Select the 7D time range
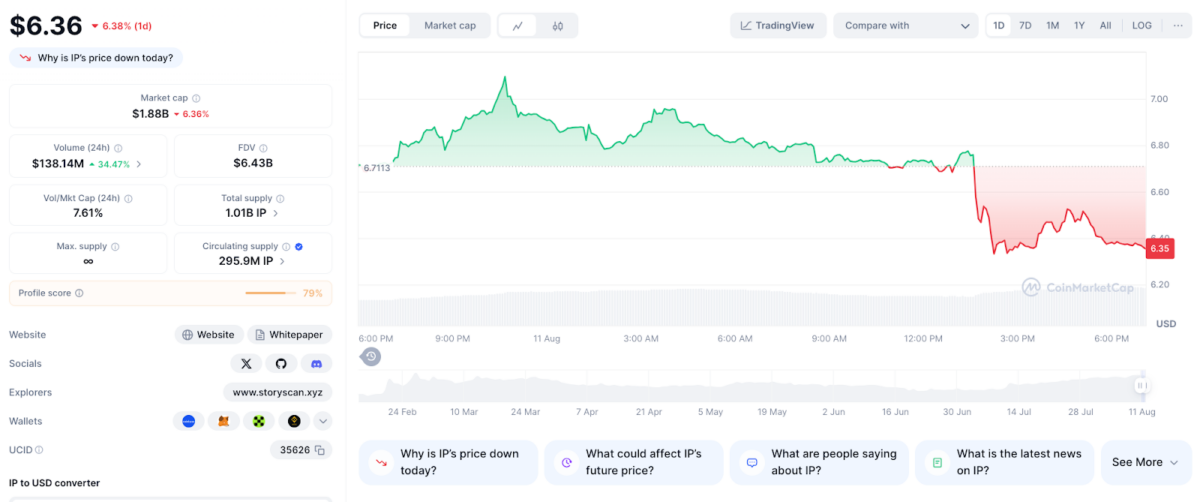The height and width of the screenshot is (502, 1200). [1025, 26]
